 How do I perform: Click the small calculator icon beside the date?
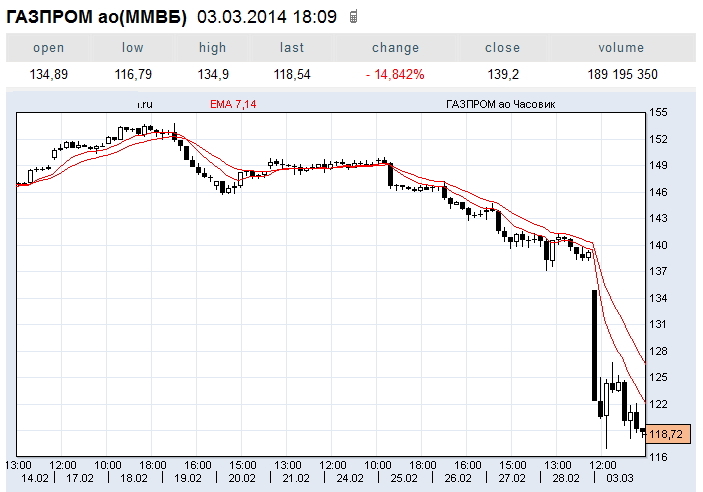(x=353, y=17)
